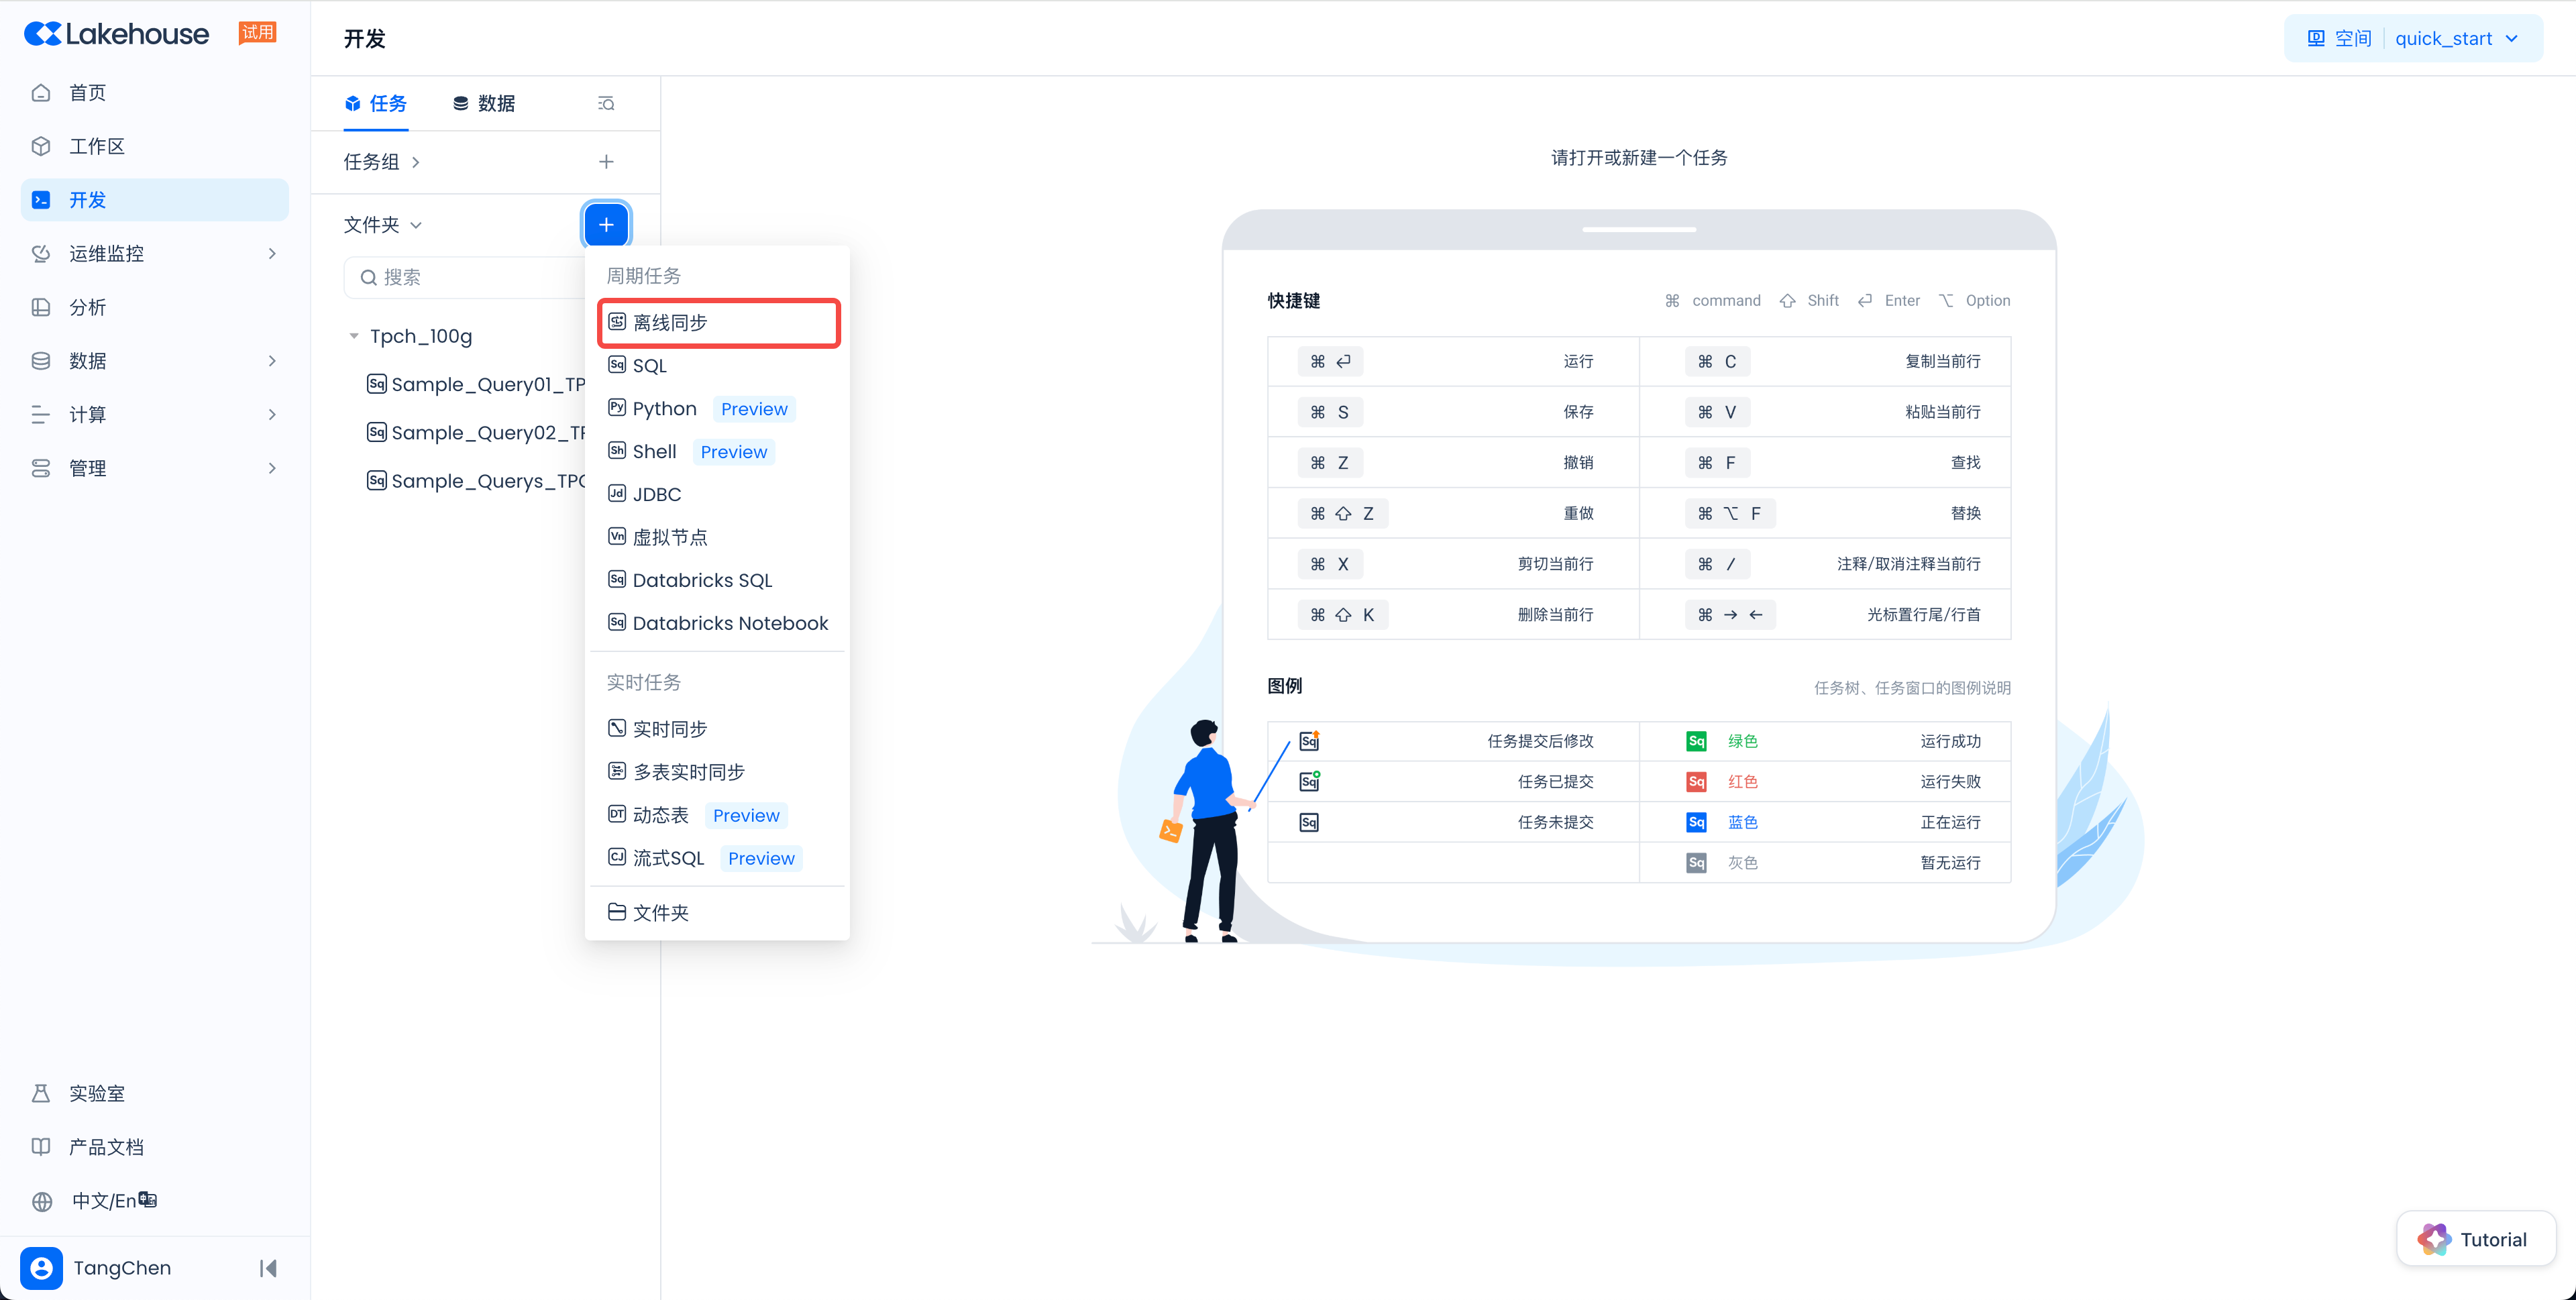This screenshot has height=1300, width=2576.
Task: Choose Databricks Notebook menu entry
Action: point(730,623)
